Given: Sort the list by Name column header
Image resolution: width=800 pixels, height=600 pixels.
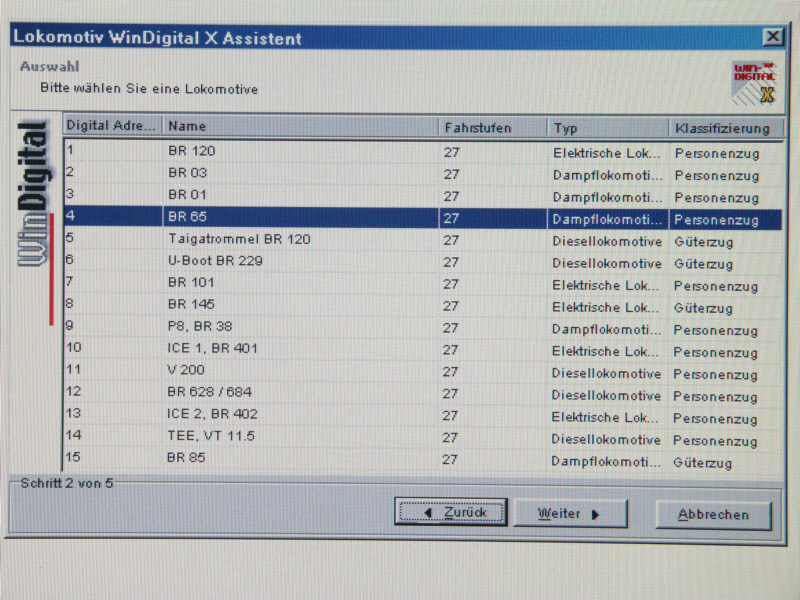Looking at the screenshot, I should pos(300,127).
